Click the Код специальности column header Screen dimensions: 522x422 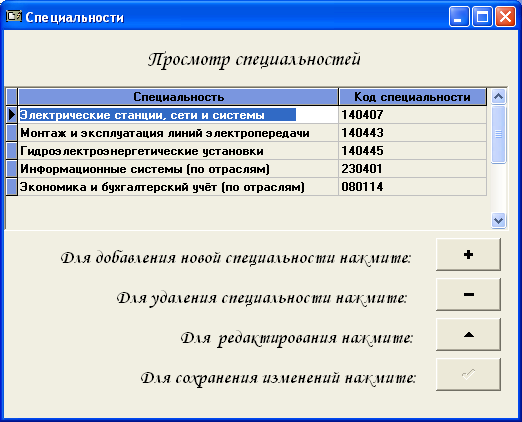[412, 97]
